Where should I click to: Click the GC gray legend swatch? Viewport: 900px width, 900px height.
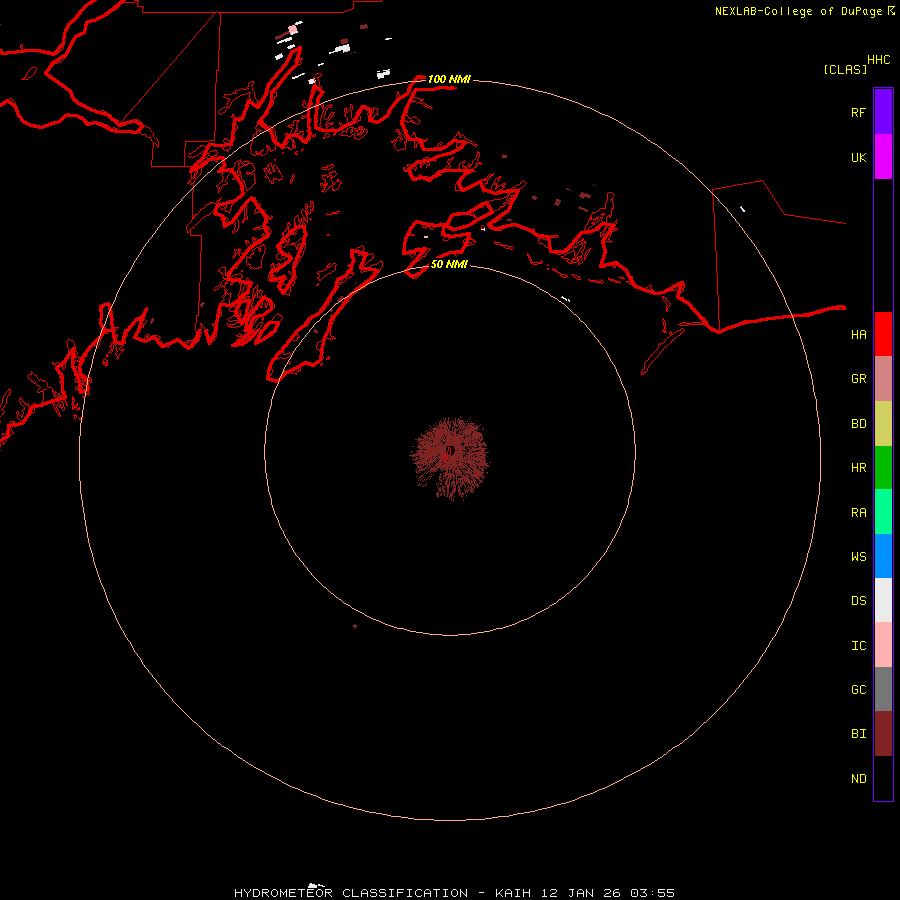[883, 689]
